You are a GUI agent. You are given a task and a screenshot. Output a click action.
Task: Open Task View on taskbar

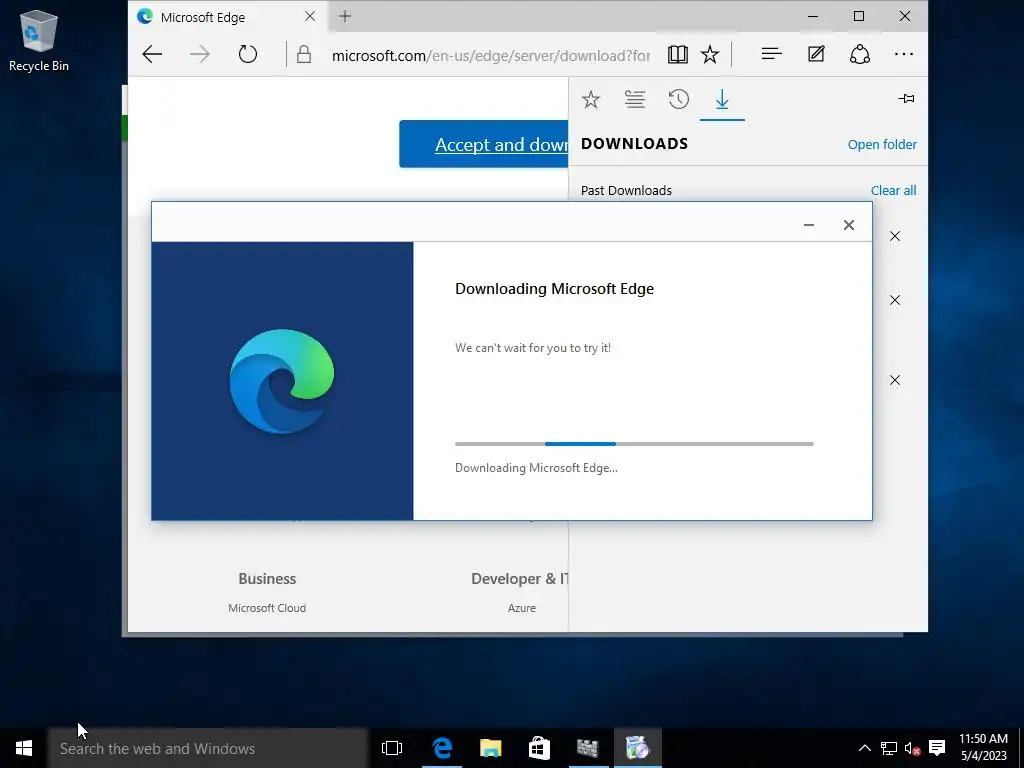[x=392, y=748]
